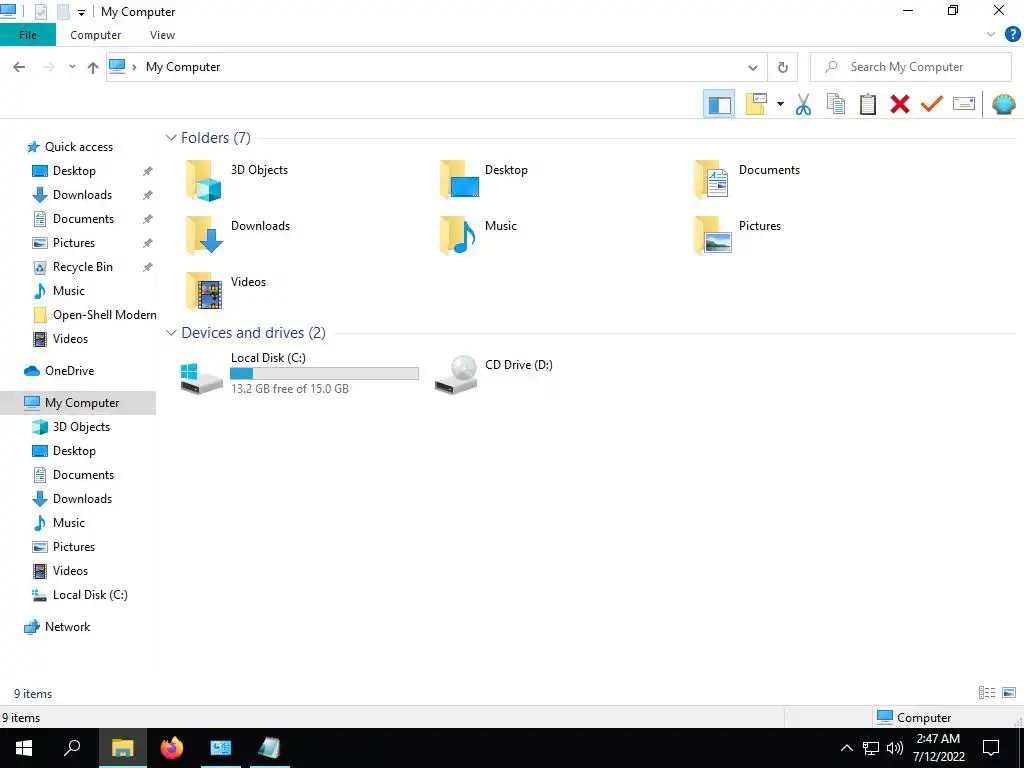Go up one level with Up arrow
The image size is (1024, 768).
coord(93,67)
